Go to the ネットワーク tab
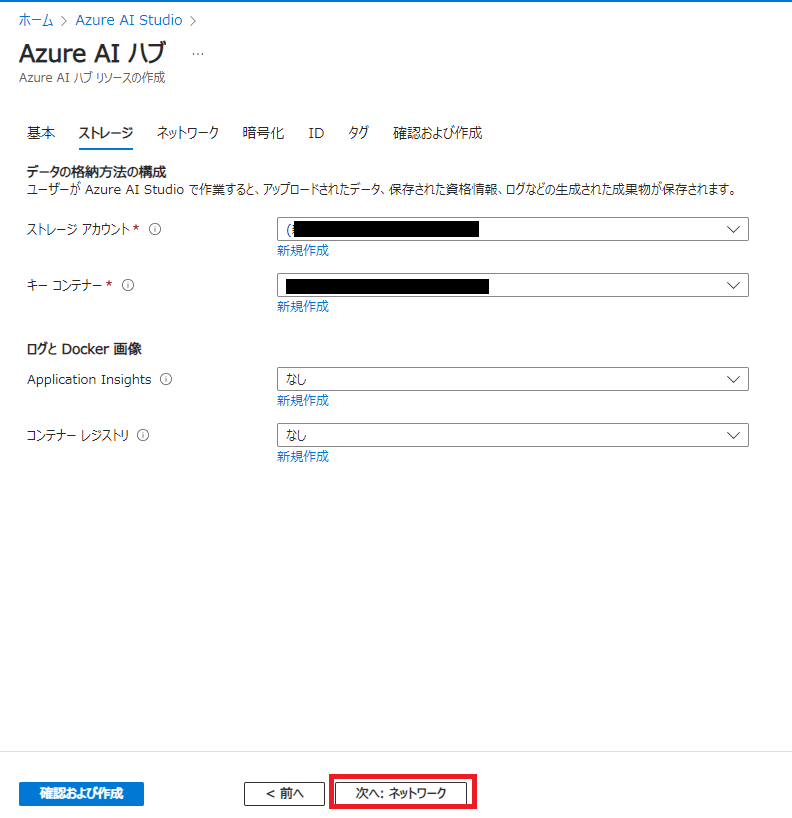The width and height of the screenshot is (792, 818). click(x=188, y=133)
